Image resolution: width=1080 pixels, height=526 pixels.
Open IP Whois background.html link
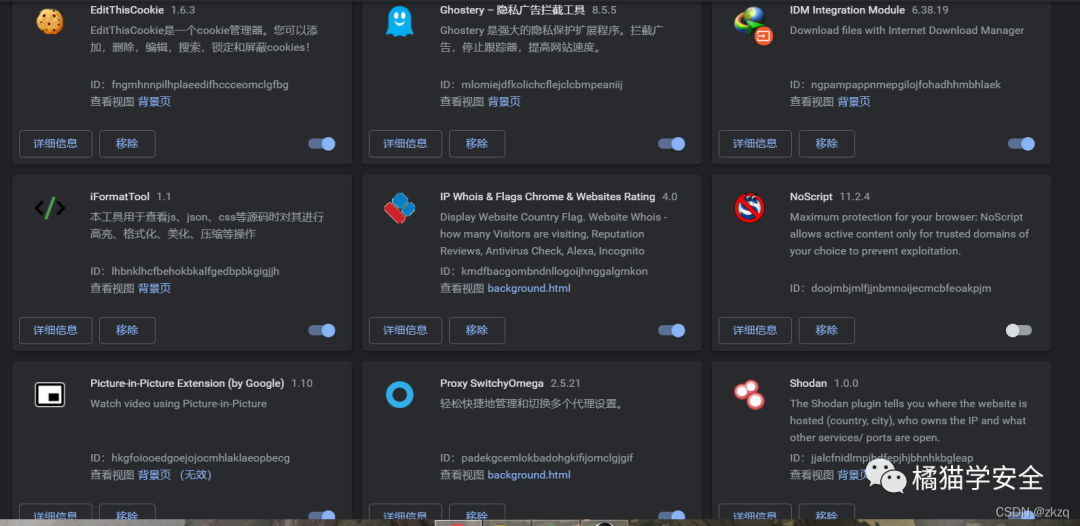coord(529,288)
